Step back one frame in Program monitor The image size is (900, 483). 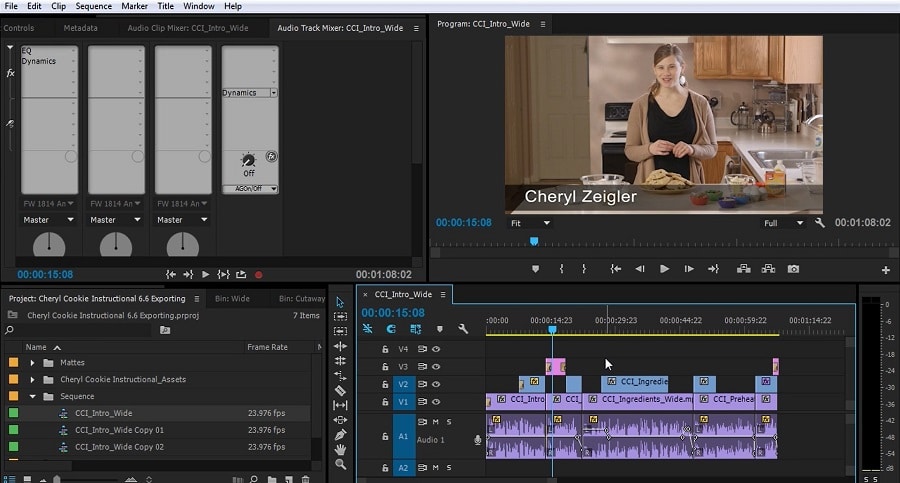640,269
